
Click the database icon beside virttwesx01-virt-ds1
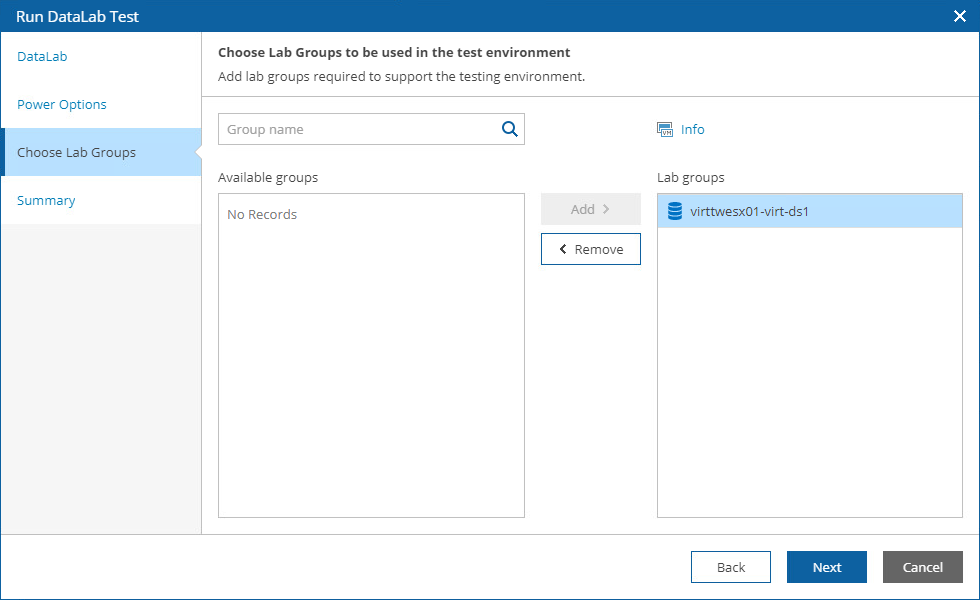[673, 211]
